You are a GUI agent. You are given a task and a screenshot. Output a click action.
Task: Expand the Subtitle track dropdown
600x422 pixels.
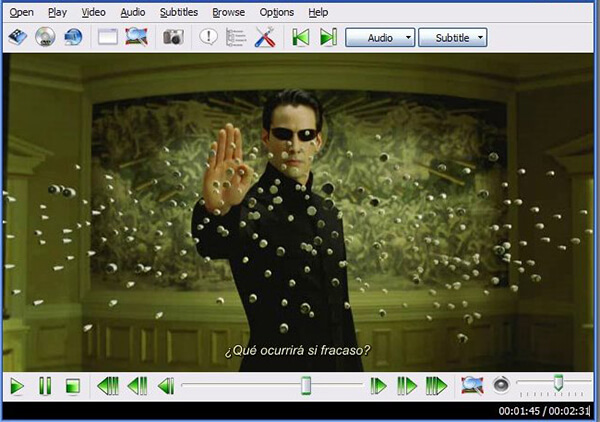[x=453, y=37]
